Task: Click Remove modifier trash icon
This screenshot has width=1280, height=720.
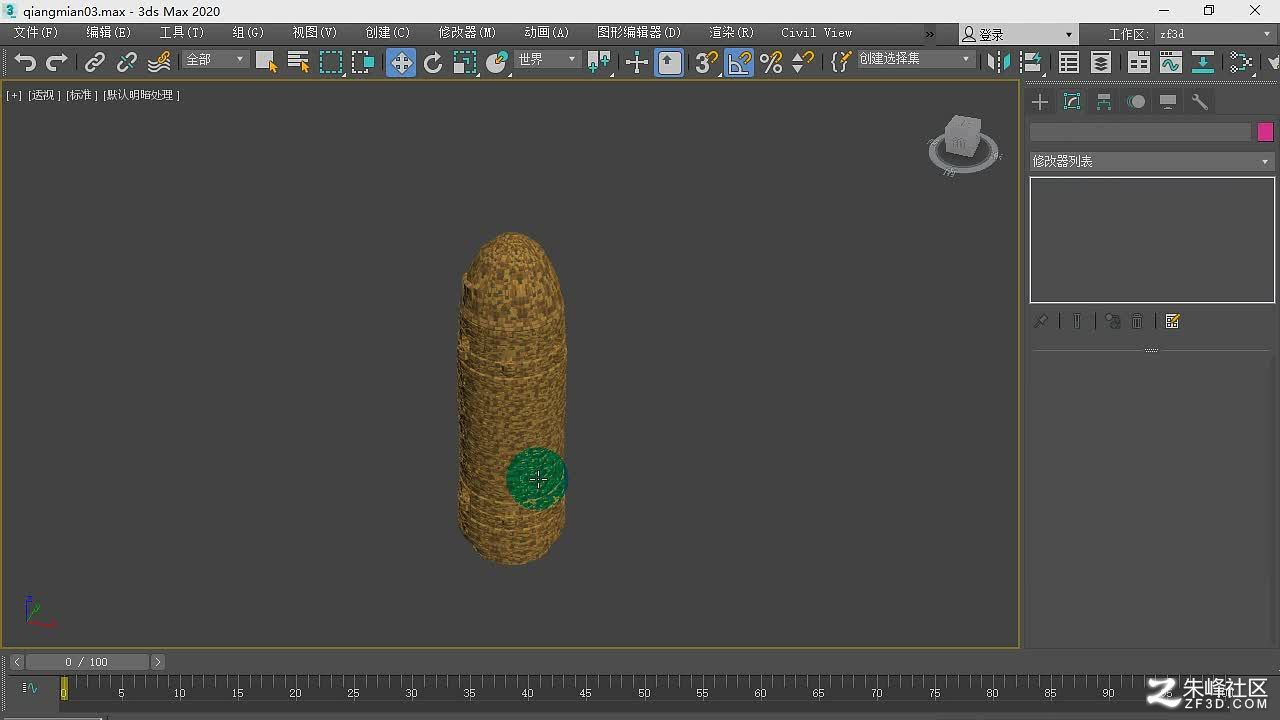Action: click(x=1137, y=321)
